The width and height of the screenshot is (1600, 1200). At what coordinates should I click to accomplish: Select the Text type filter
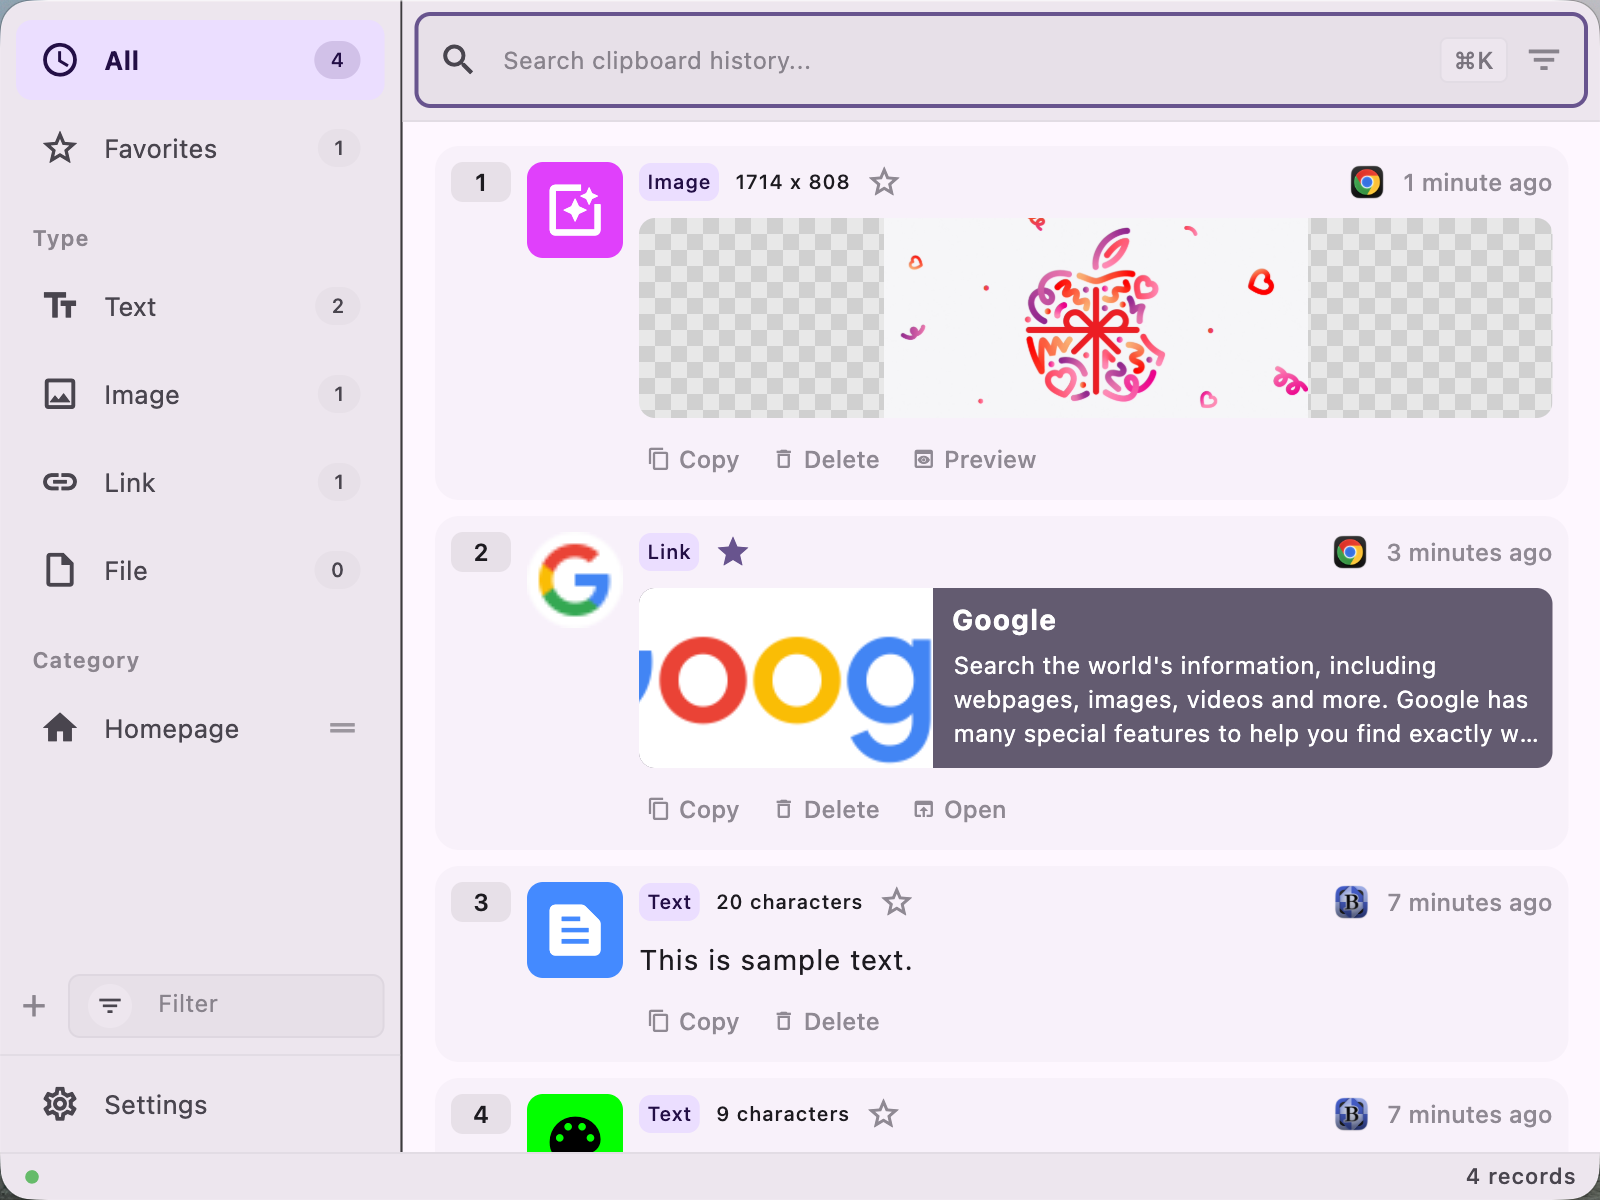130,307
